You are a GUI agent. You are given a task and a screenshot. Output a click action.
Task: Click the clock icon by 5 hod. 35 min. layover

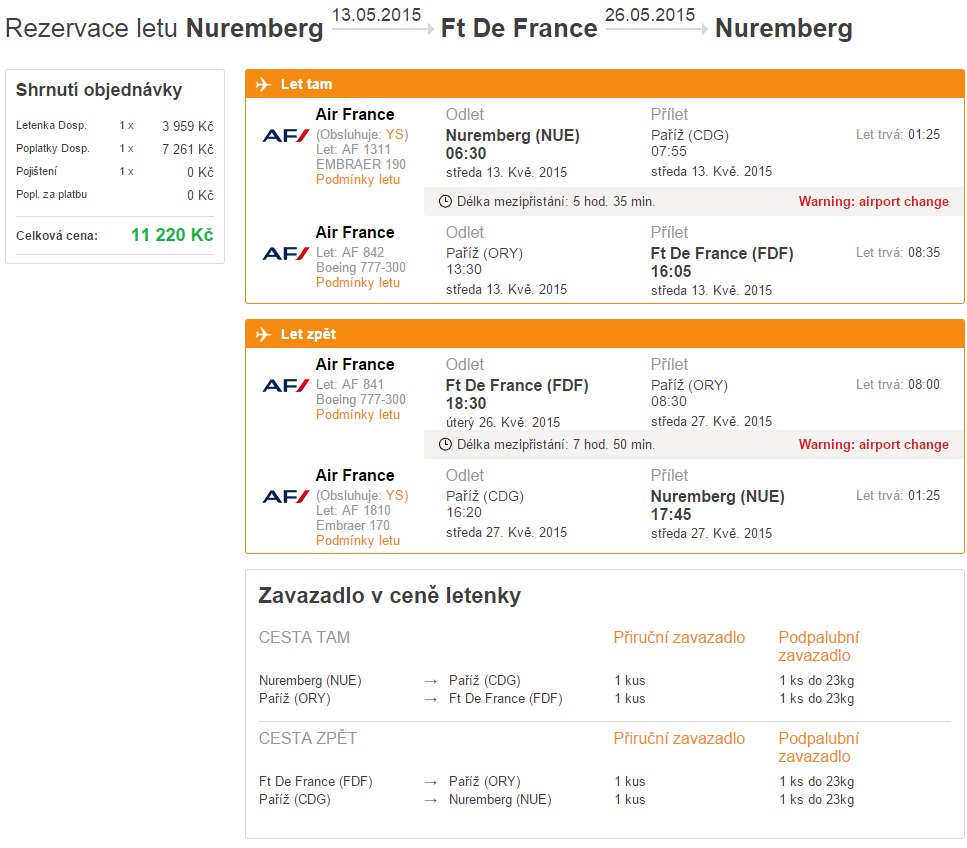pos(445,201)
